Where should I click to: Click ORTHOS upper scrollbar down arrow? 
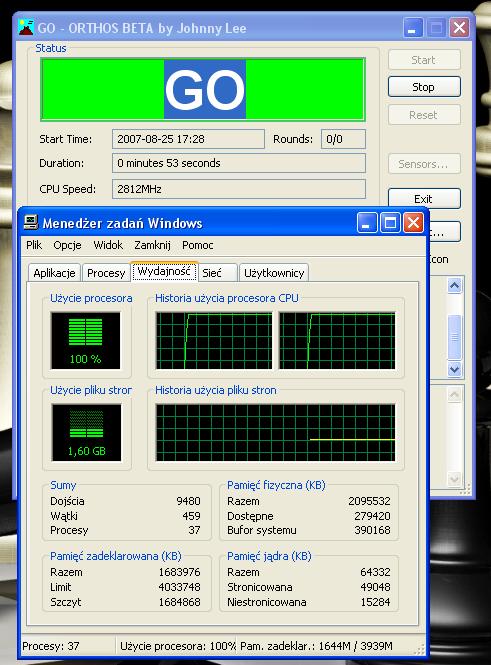pyautogui.click(x=455, y=369)
